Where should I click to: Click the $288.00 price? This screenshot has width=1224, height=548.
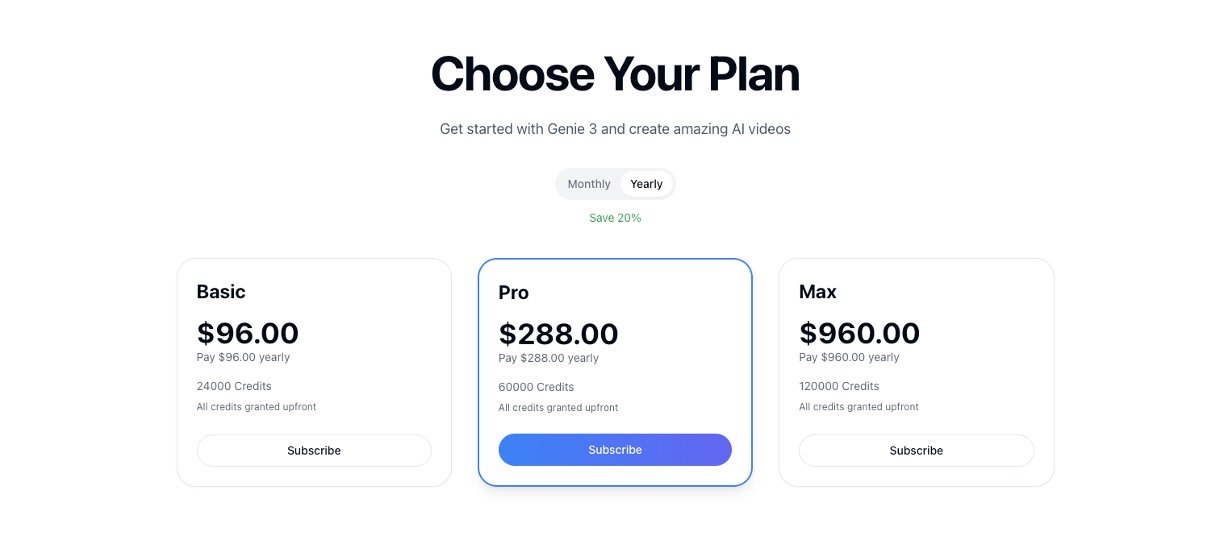(x=558, y=334)
